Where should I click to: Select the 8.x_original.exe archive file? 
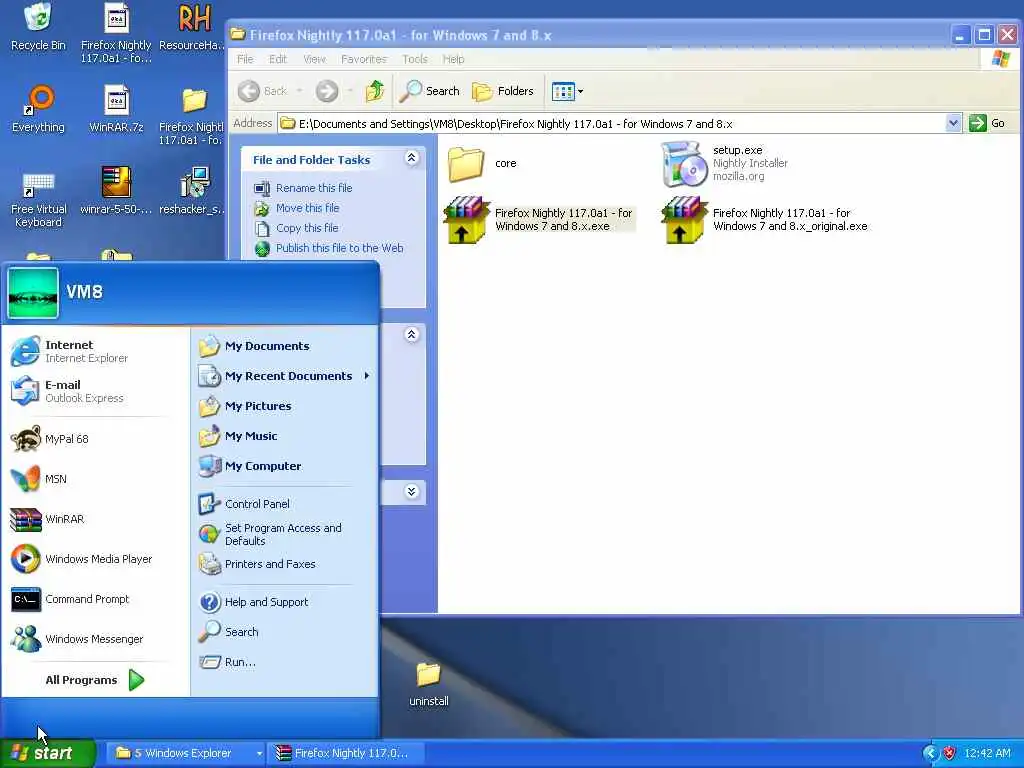click(765, 219)
